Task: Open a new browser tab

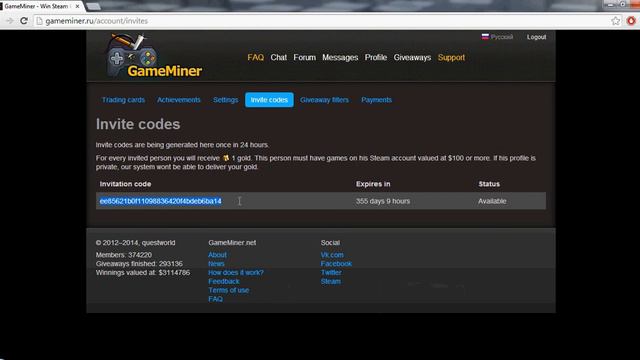Action: coord(93,6)
